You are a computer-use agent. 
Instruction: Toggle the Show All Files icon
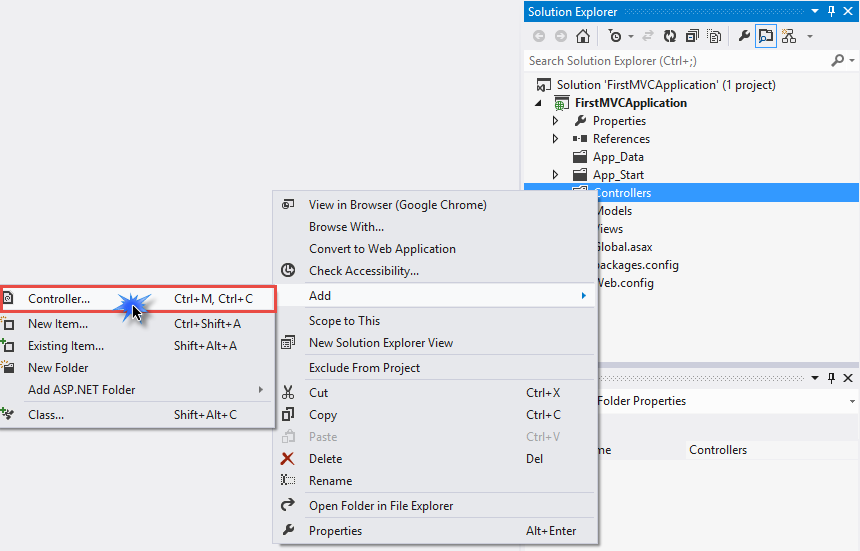coord(714,36)
